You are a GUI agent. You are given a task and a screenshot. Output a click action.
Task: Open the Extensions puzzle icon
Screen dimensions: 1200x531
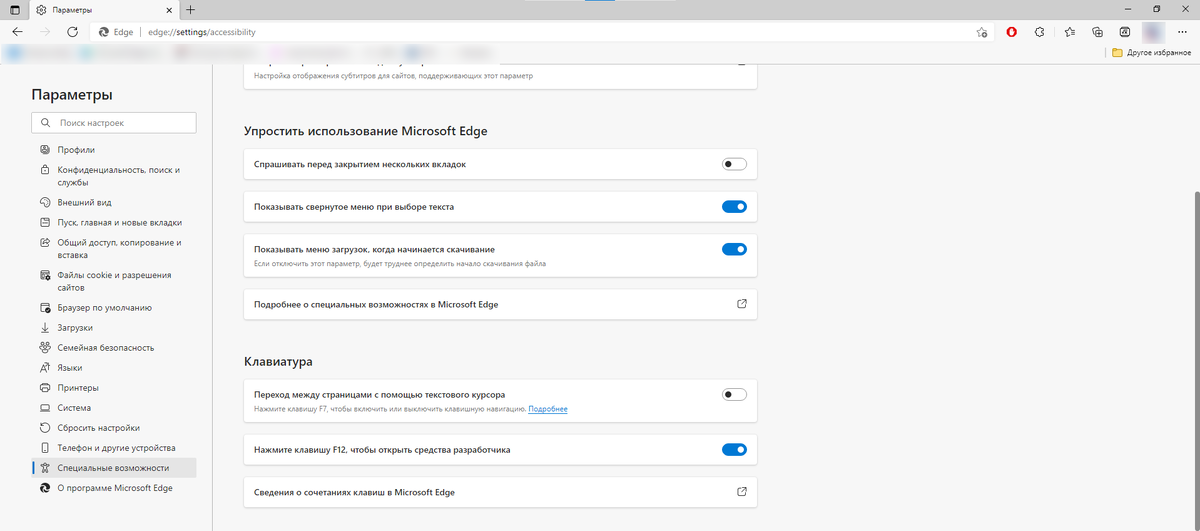point(1040,32)
